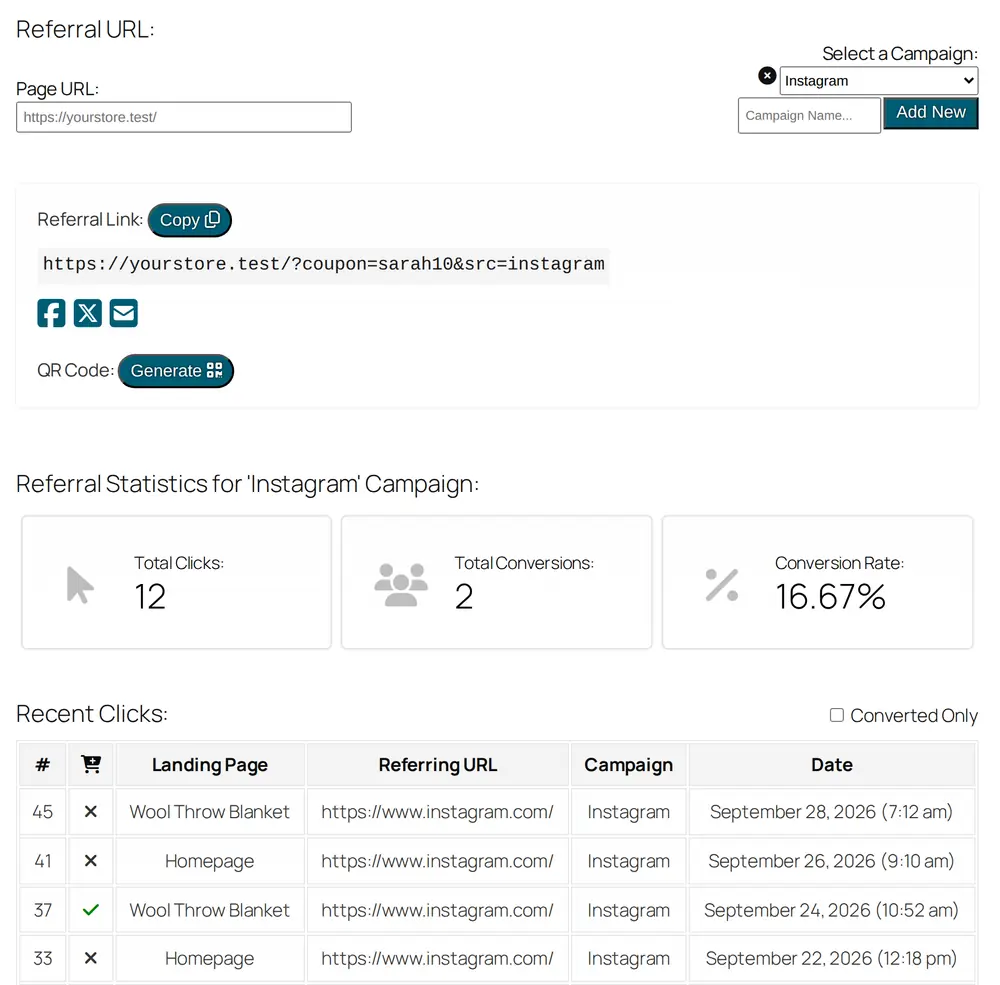Screen dimensions: 1000x985
Task: Click date September 26, 2026 (9:10 am)
Action: click(831, 861)
